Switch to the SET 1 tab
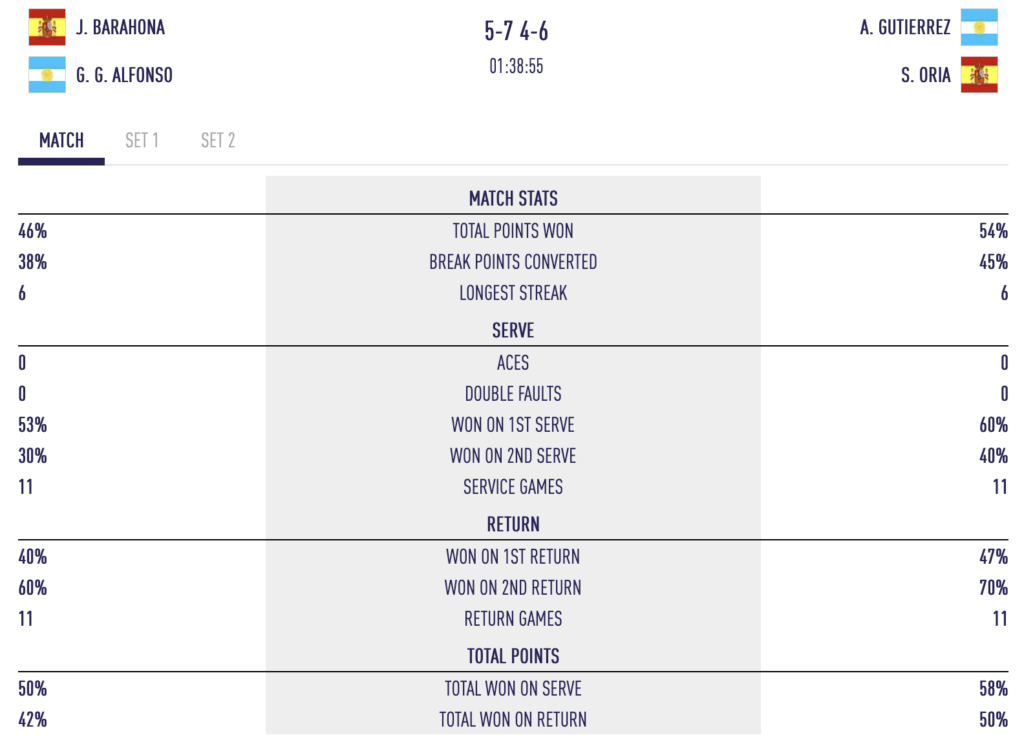Viewport: 1024px width, 746px height. (x=142, y=141)
